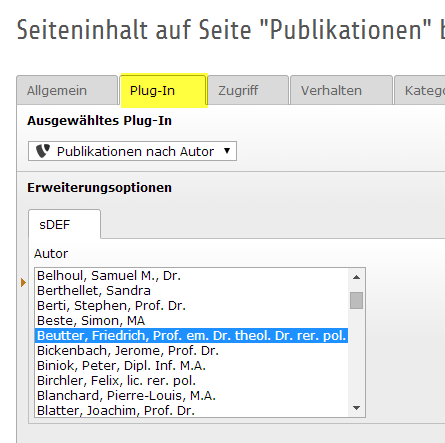Click the dropdown arrow of plug-in selector

(227, 151)
